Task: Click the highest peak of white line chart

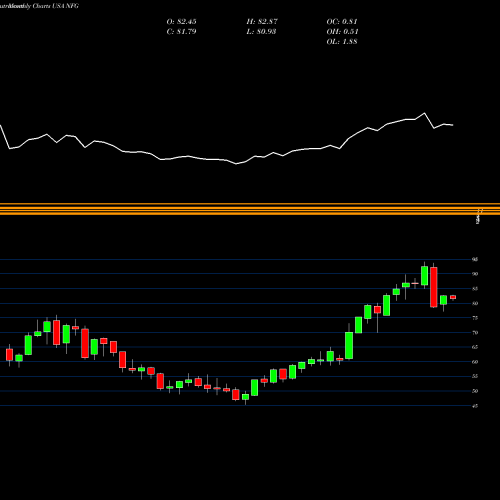Action: click(x=424, y=113)
